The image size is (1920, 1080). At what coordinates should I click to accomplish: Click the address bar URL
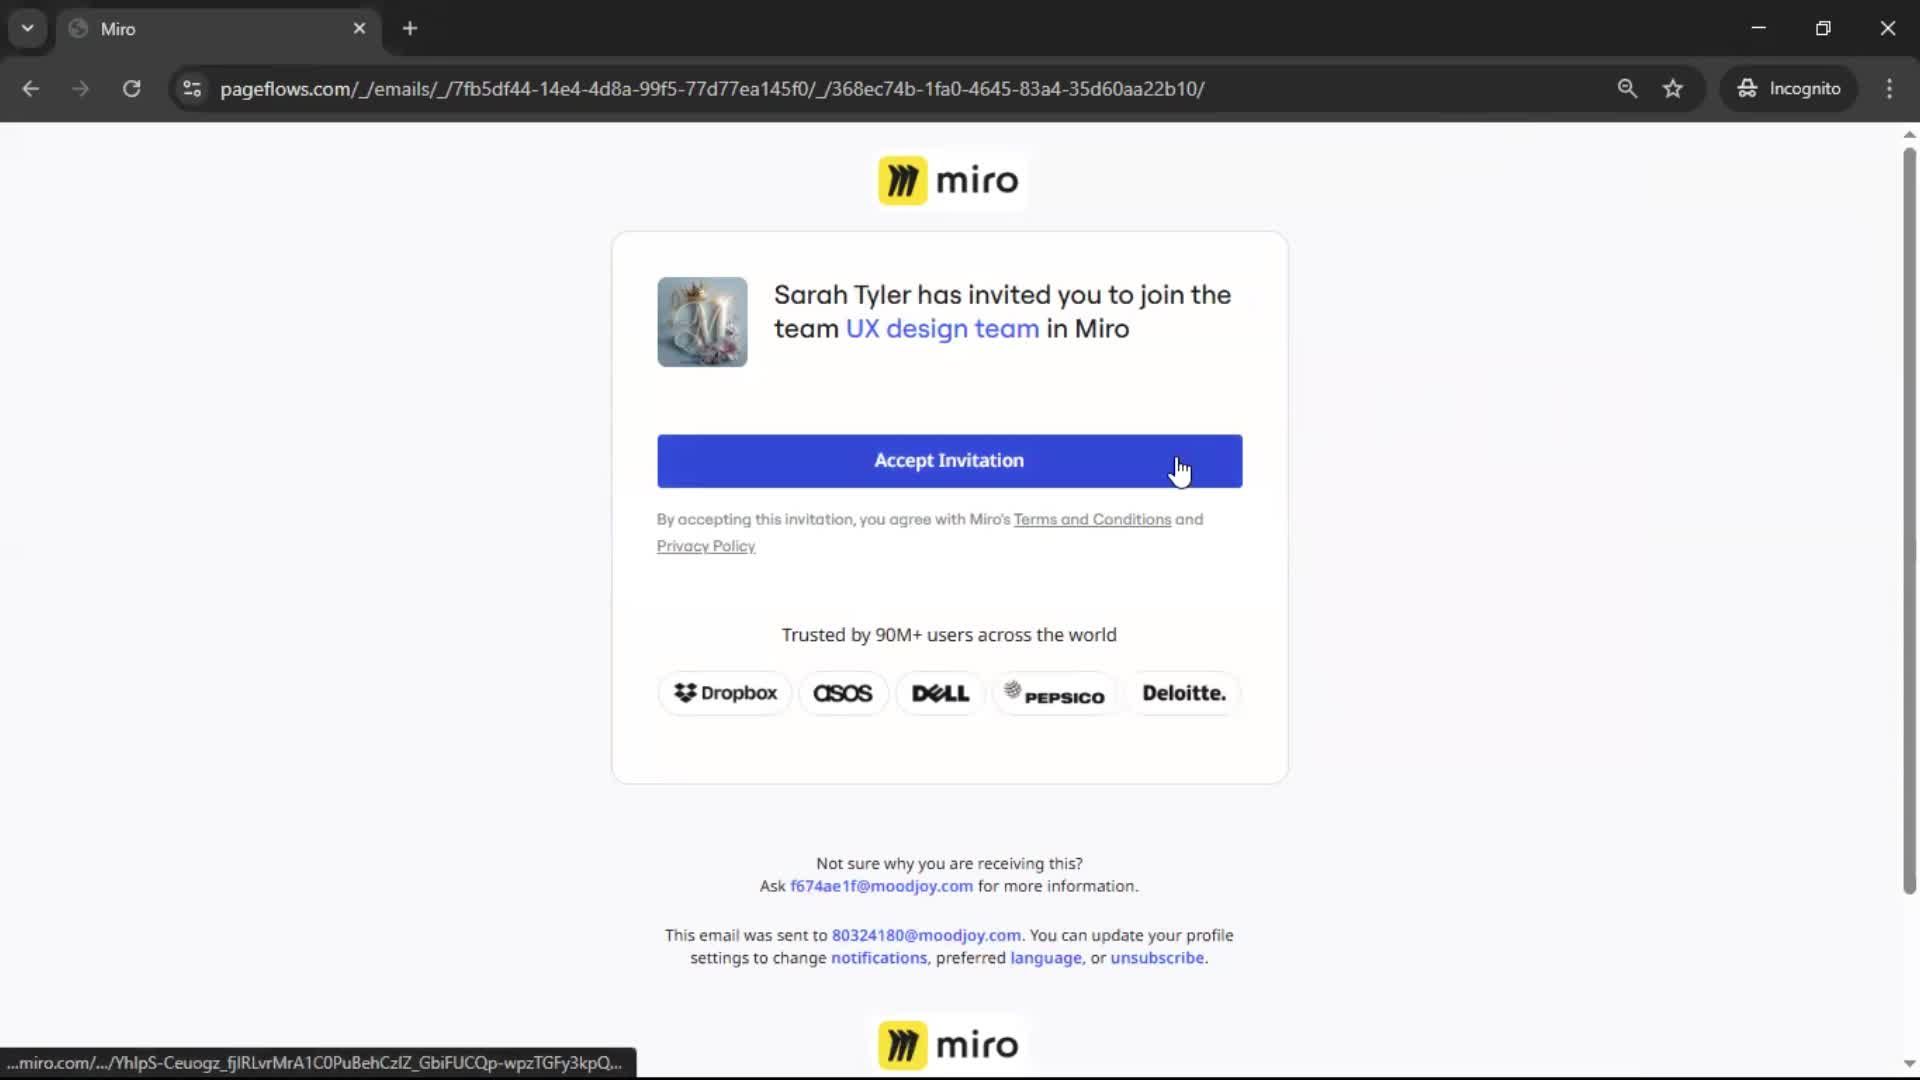[712, 89]
